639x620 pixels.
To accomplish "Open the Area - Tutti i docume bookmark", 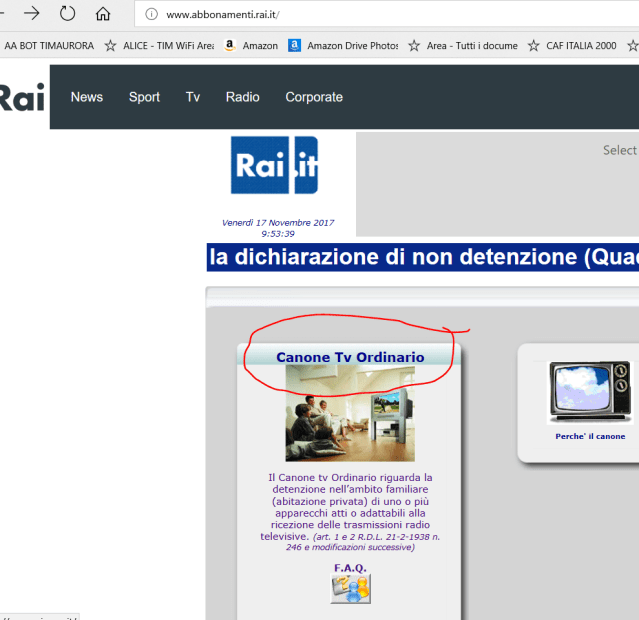I will click(472, 46).
